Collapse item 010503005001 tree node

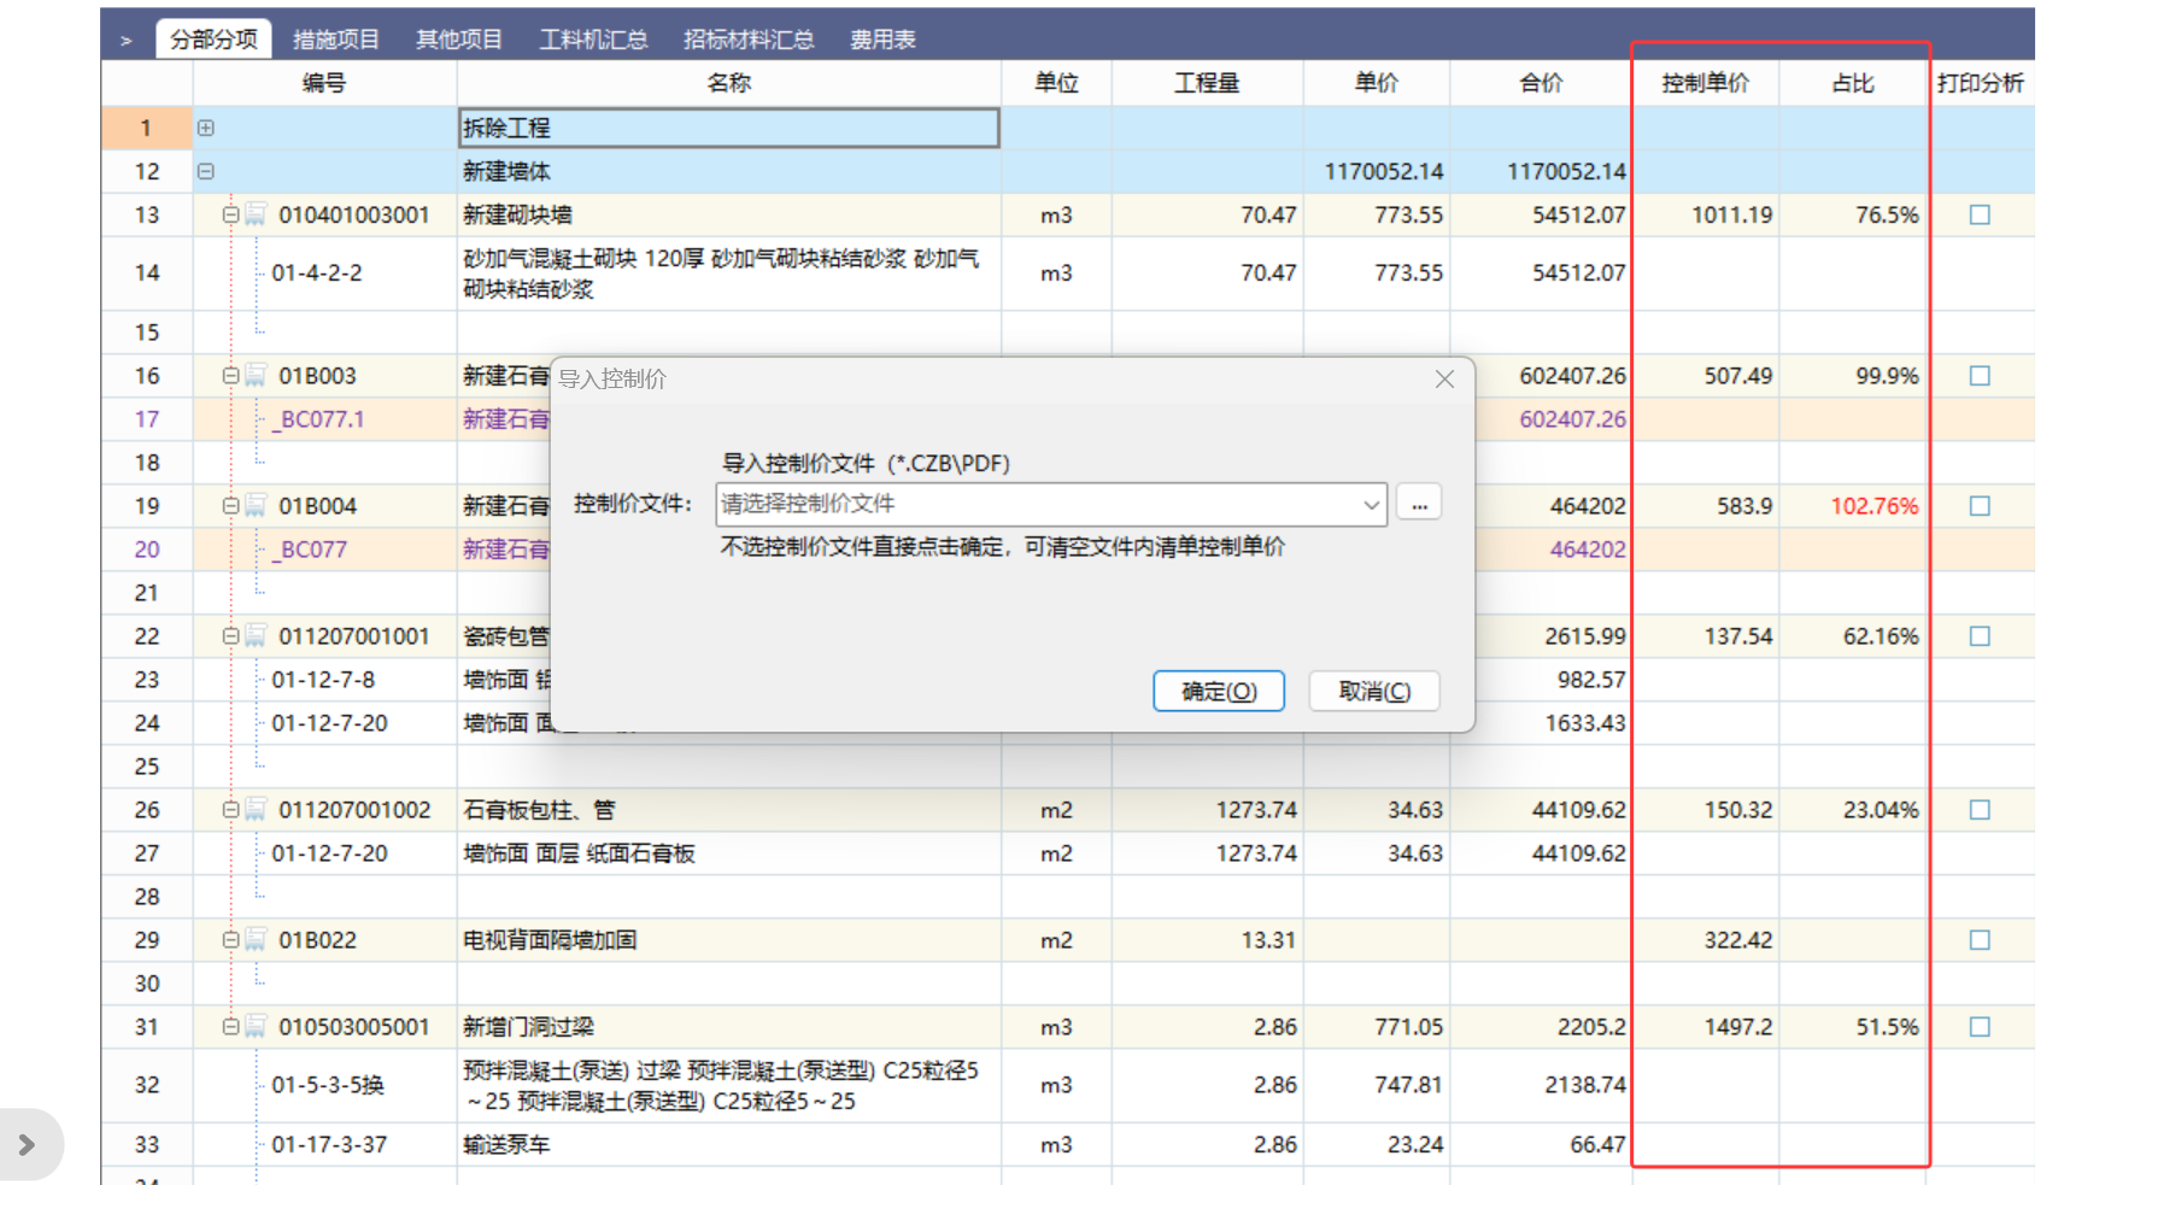231,1026
